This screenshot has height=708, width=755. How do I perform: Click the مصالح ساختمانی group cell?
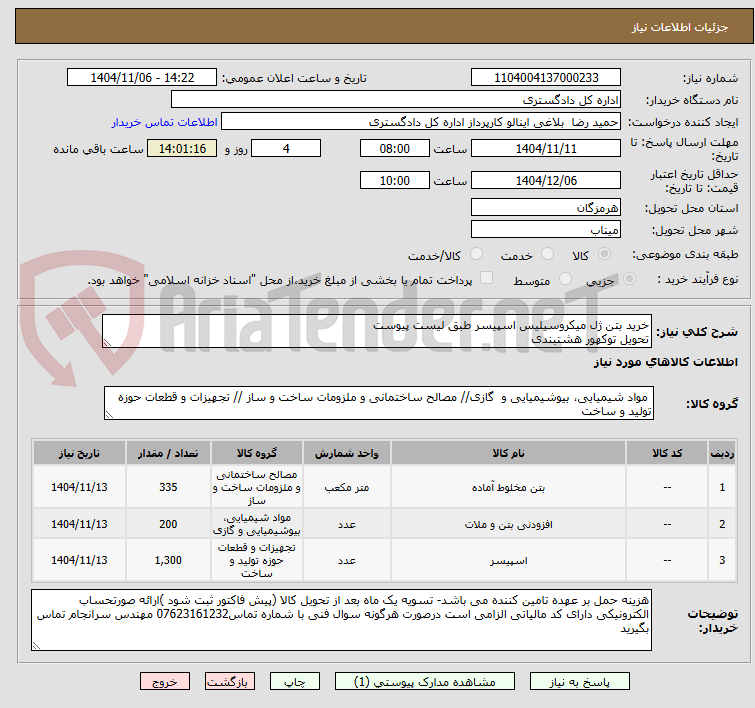[x=257, y=487]
